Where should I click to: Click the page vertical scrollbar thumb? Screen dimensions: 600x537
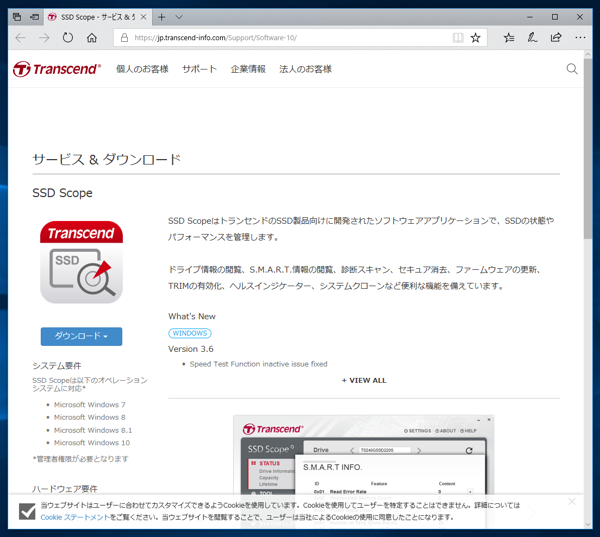[x=588, y=149]
